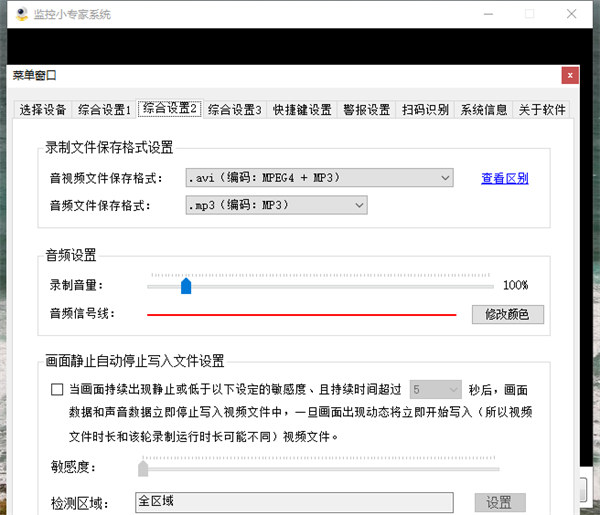Screen dimensions: 600x515
Task: Expand the 音频文件保存格式 .mp3 dropdown
Action: (277, 205)
